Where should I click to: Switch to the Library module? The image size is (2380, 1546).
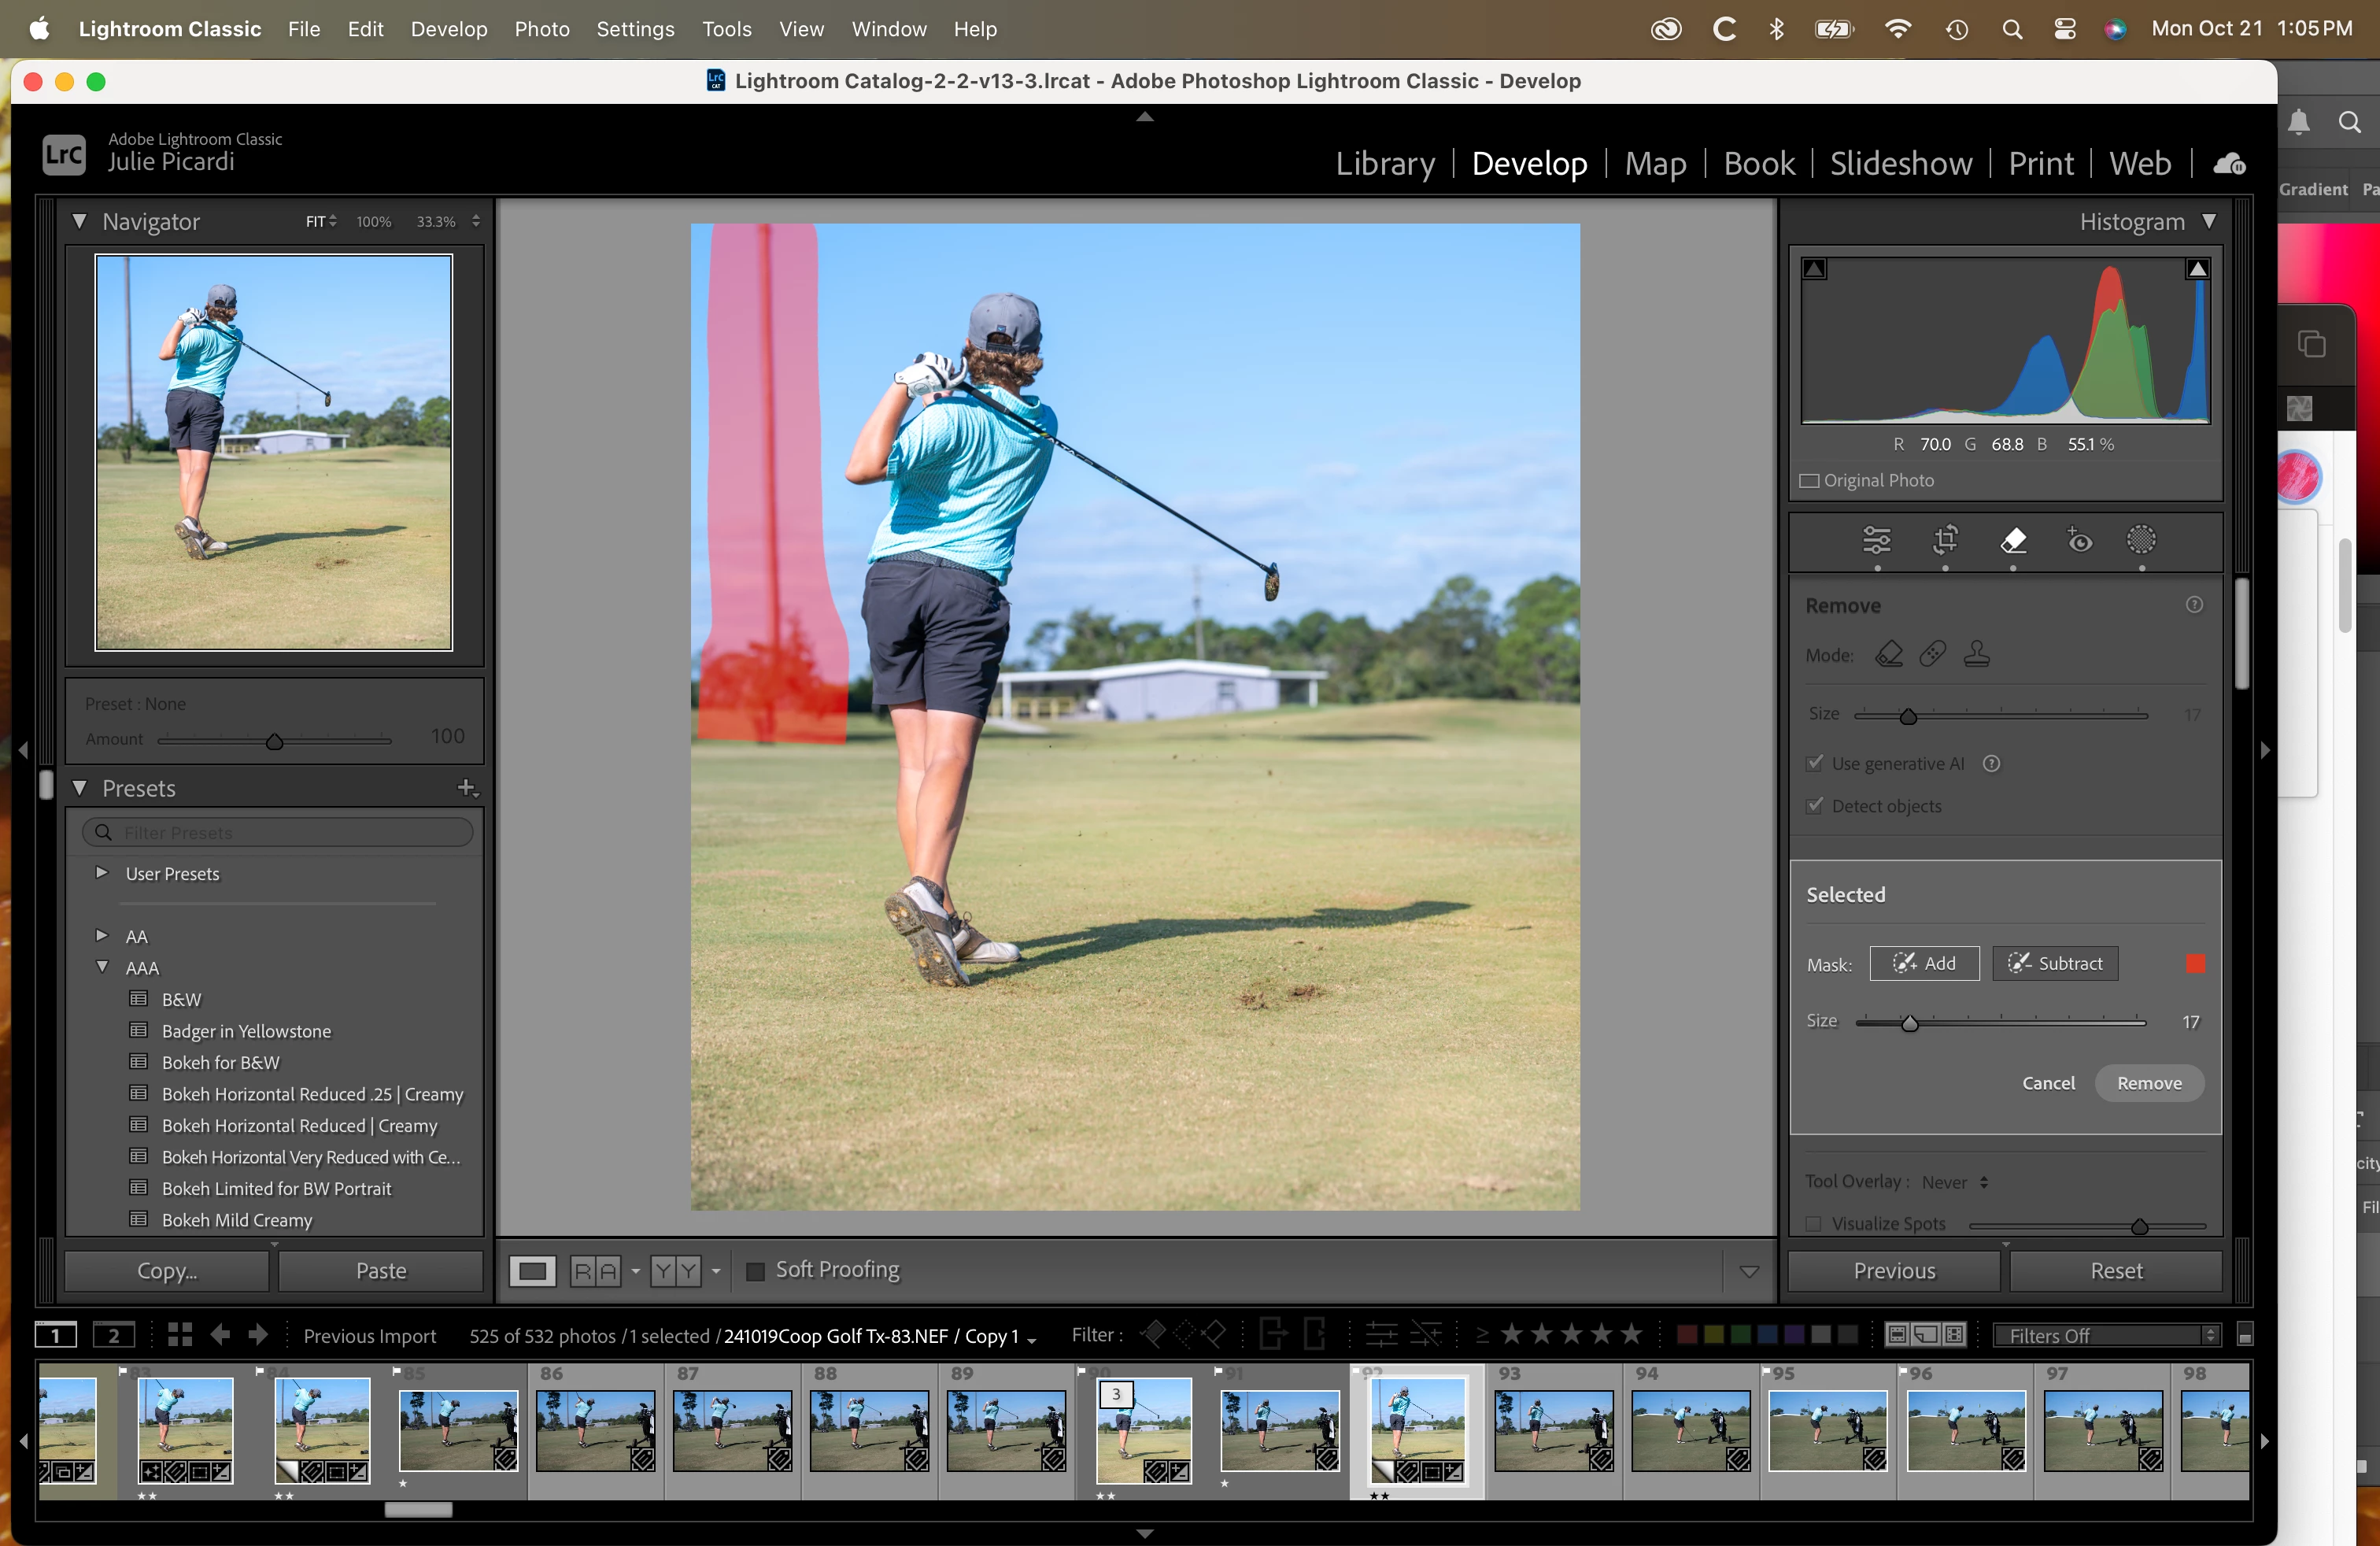[1385, 163]
